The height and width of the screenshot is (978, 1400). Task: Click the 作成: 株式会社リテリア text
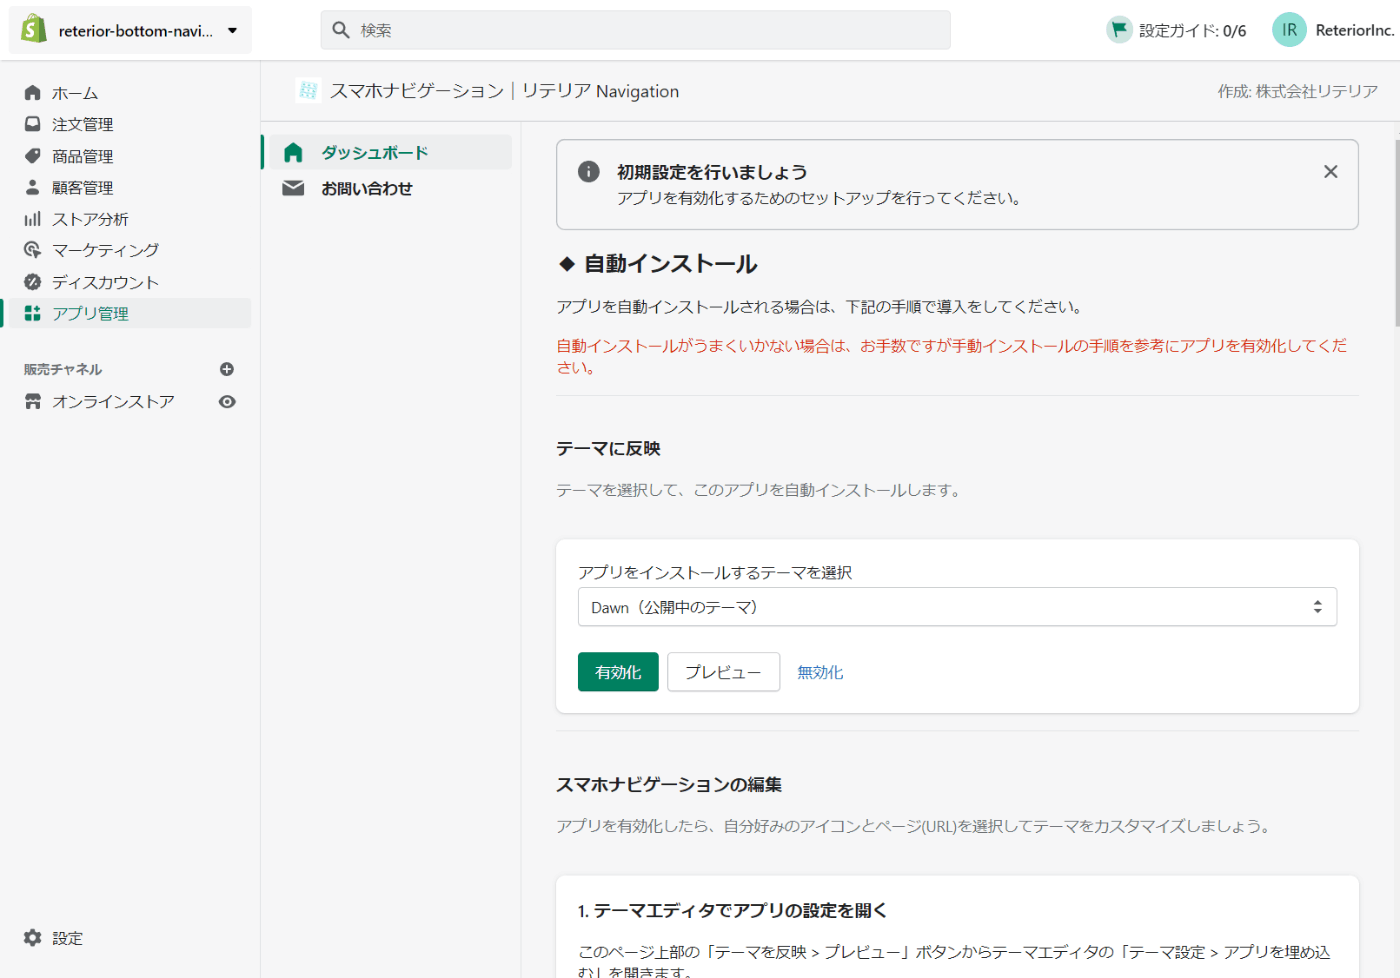point(1297,91)
